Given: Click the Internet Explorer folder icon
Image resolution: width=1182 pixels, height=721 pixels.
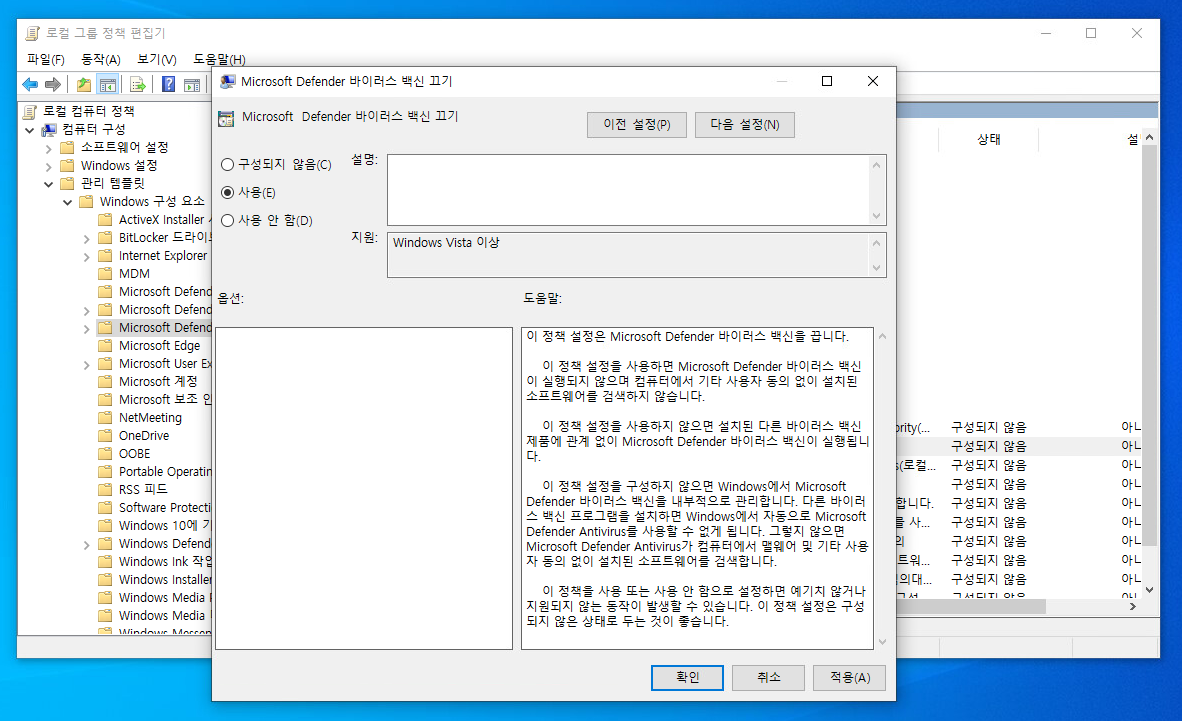Looking at the screenshot, I should [x=106, y=256].
